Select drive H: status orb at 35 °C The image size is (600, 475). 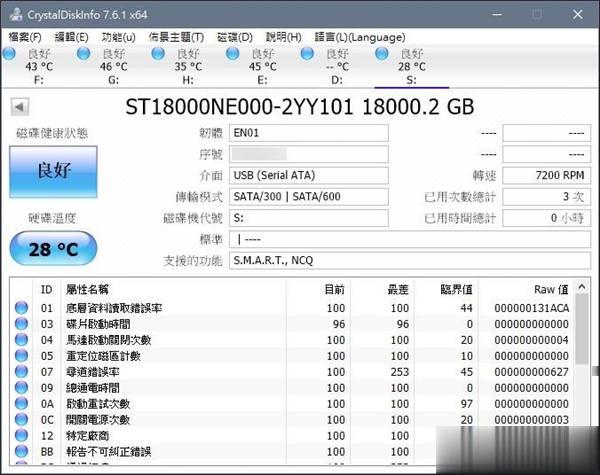[158, 54]
